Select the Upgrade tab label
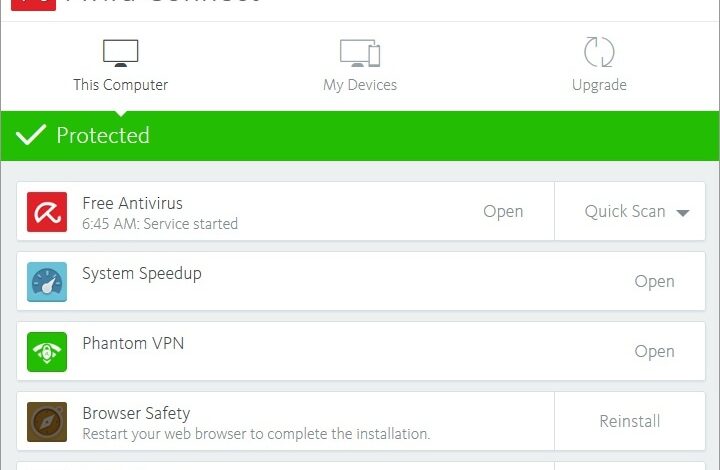 pos(599,85)
